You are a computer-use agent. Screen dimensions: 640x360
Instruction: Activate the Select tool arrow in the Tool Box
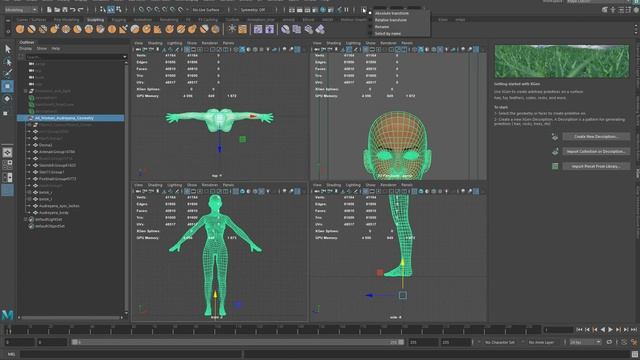click(8, 49)
